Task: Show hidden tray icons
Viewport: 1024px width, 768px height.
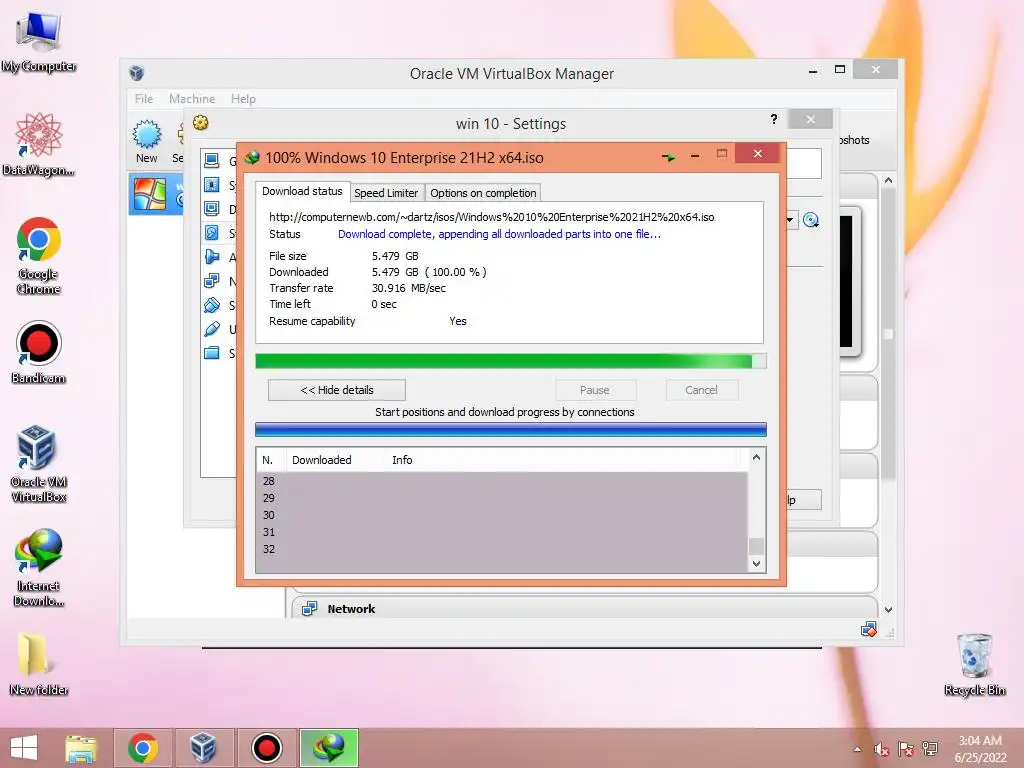Action: click(x=857, y=749)
